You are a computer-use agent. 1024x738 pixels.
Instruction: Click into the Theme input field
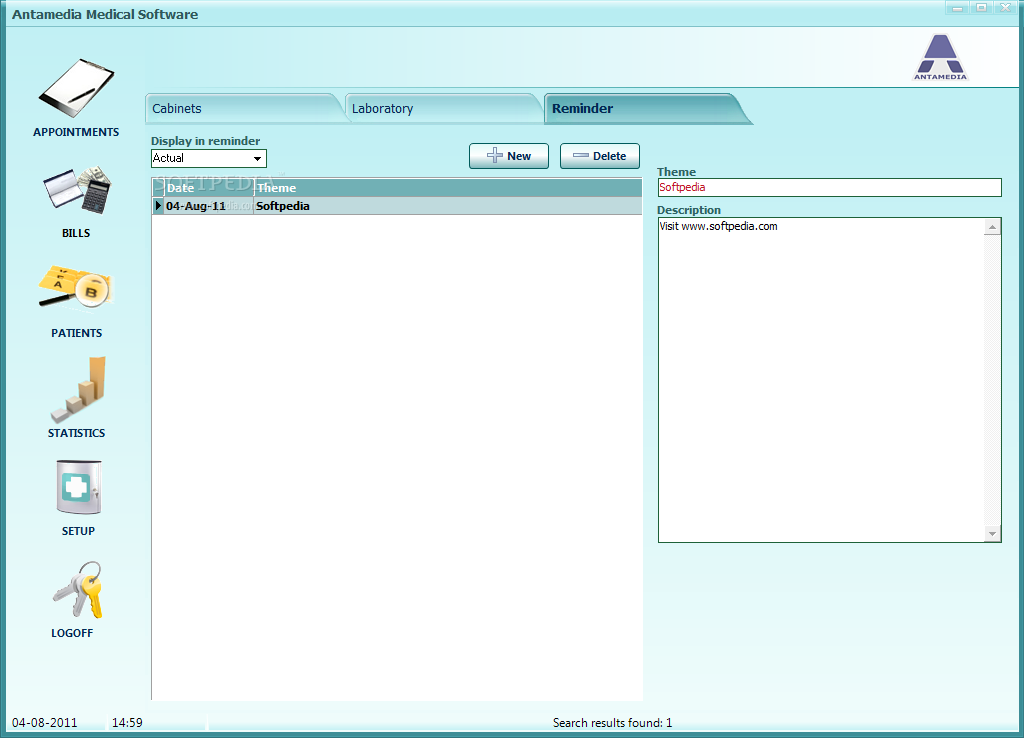pos(829,187)
